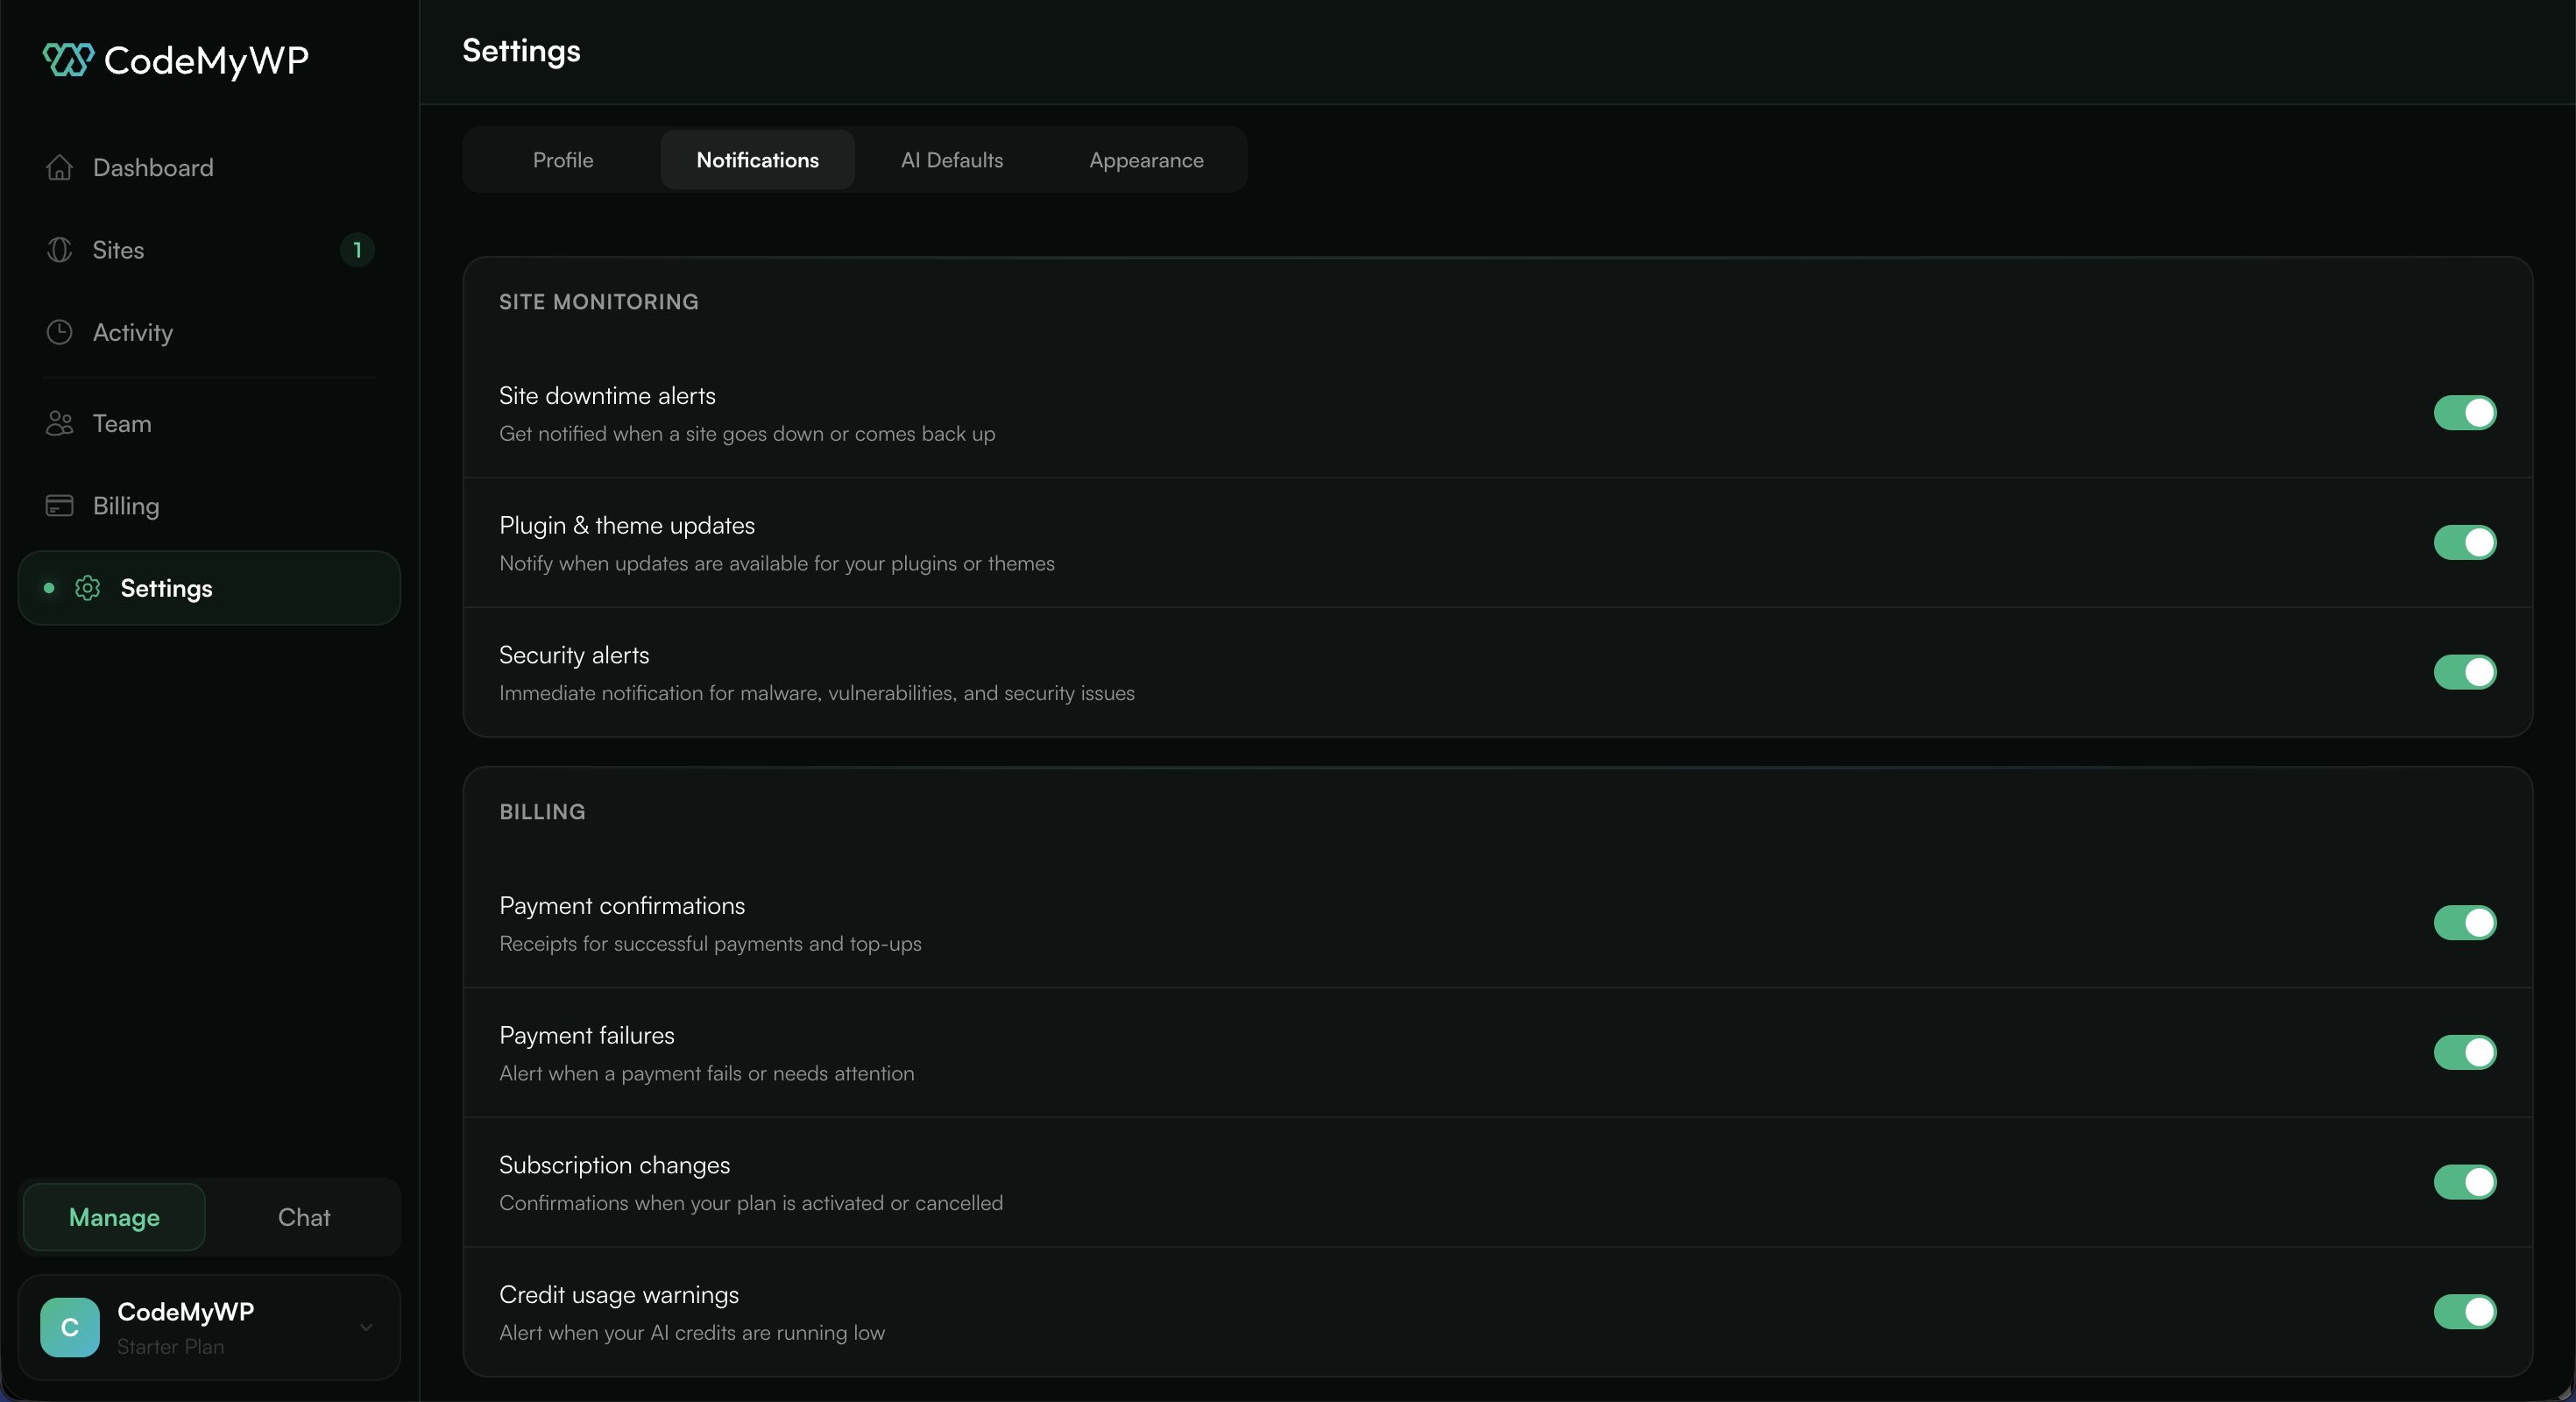The height and width of the screenshot is (1402, 2576).
Task: Click the "Subscription changes" label
Action: tap(615, 1166)
